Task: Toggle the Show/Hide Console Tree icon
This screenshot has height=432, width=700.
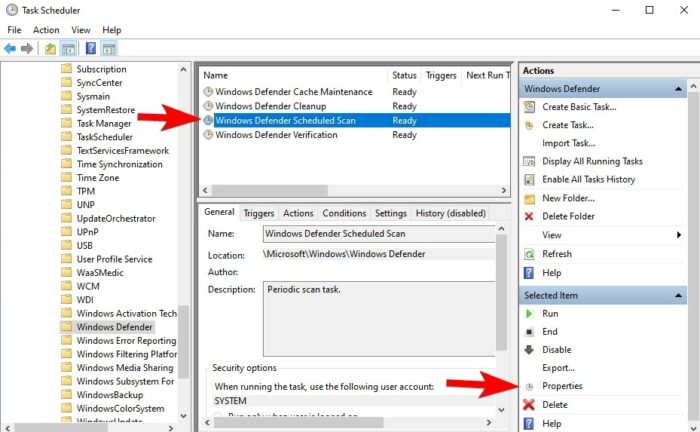Action: [x=68, y=49]
